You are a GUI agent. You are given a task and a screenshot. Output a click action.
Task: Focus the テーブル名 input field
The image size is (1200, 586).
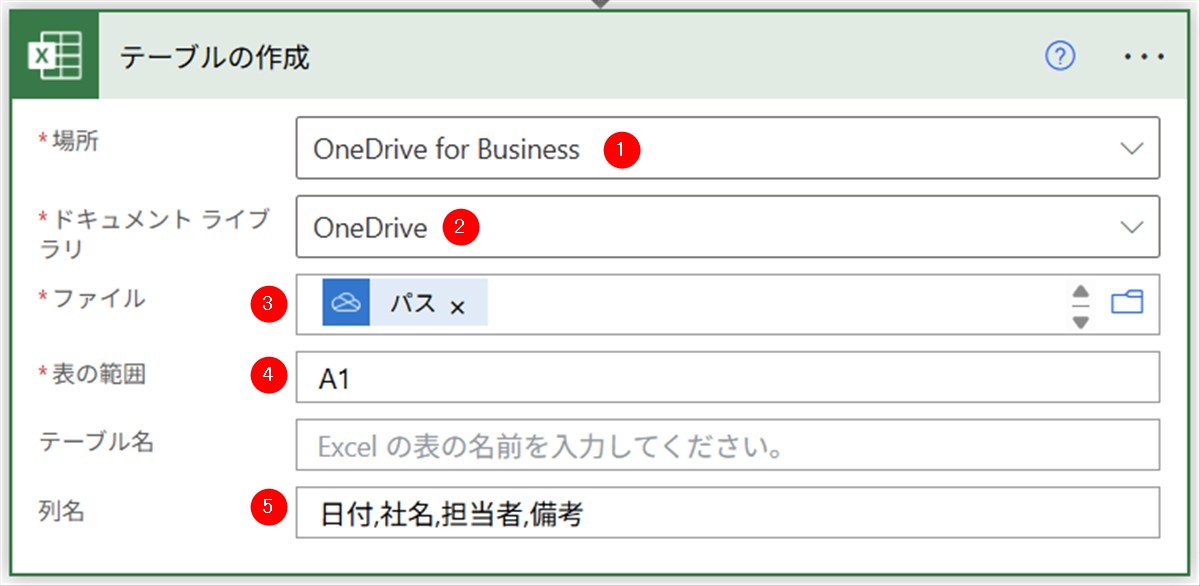(727, 446)
